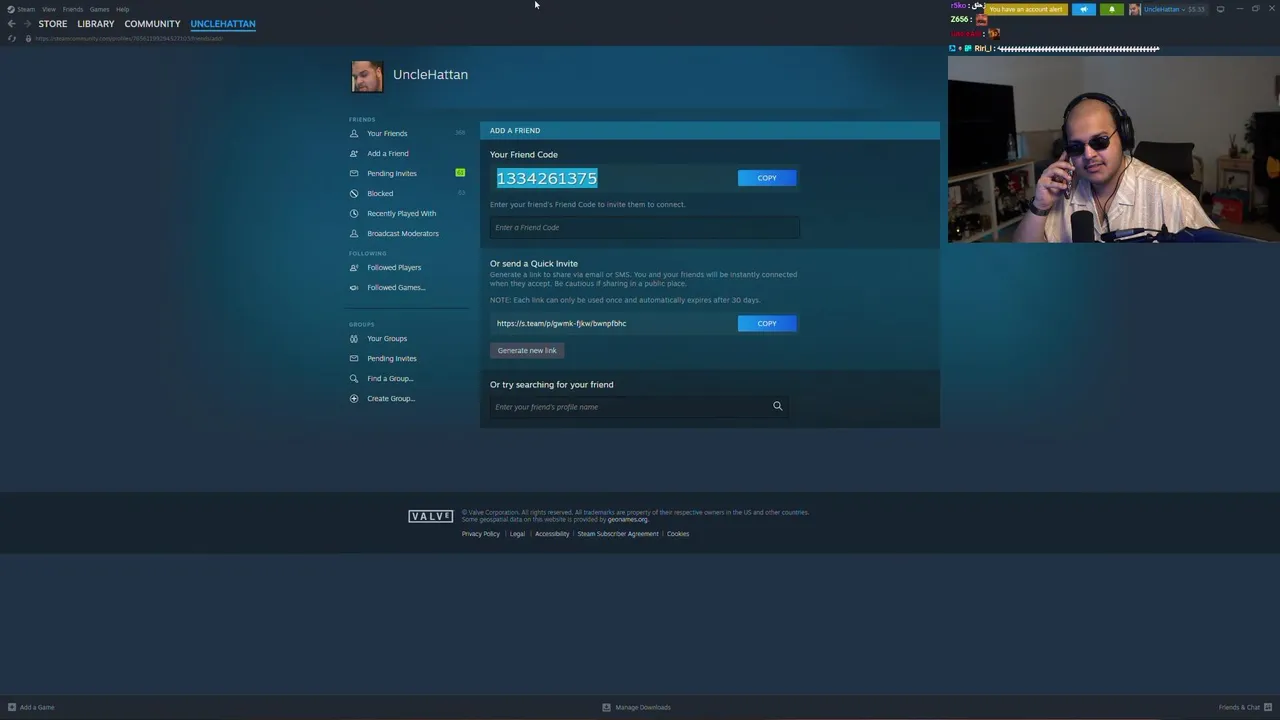Click the Manage Downloads icon
This screenshot has width=1280, height=720.
[x=606, y=707]
